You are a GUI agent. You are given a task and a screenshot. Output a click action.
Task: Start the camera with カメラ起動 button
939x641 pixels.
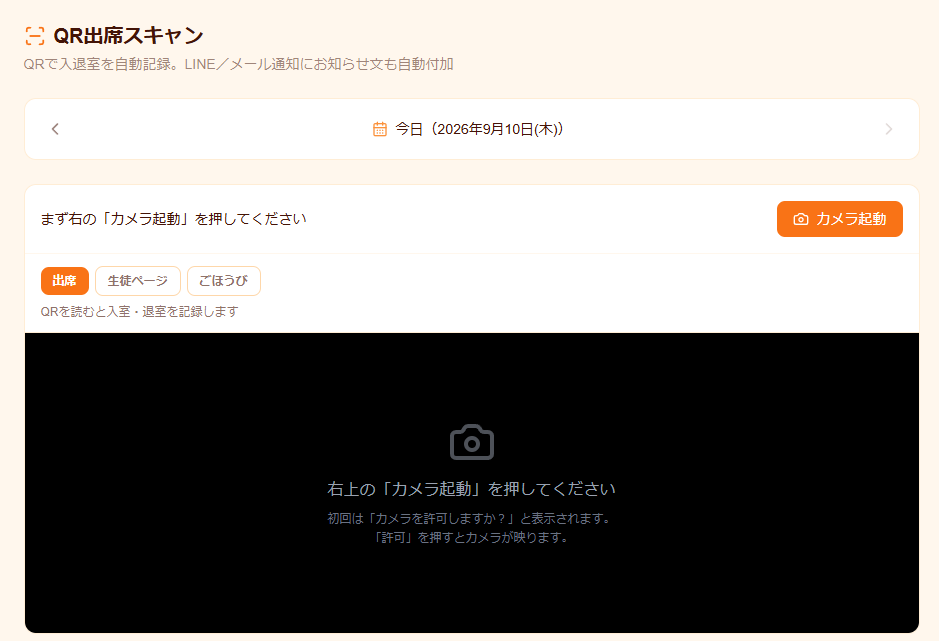pos(840,219)
